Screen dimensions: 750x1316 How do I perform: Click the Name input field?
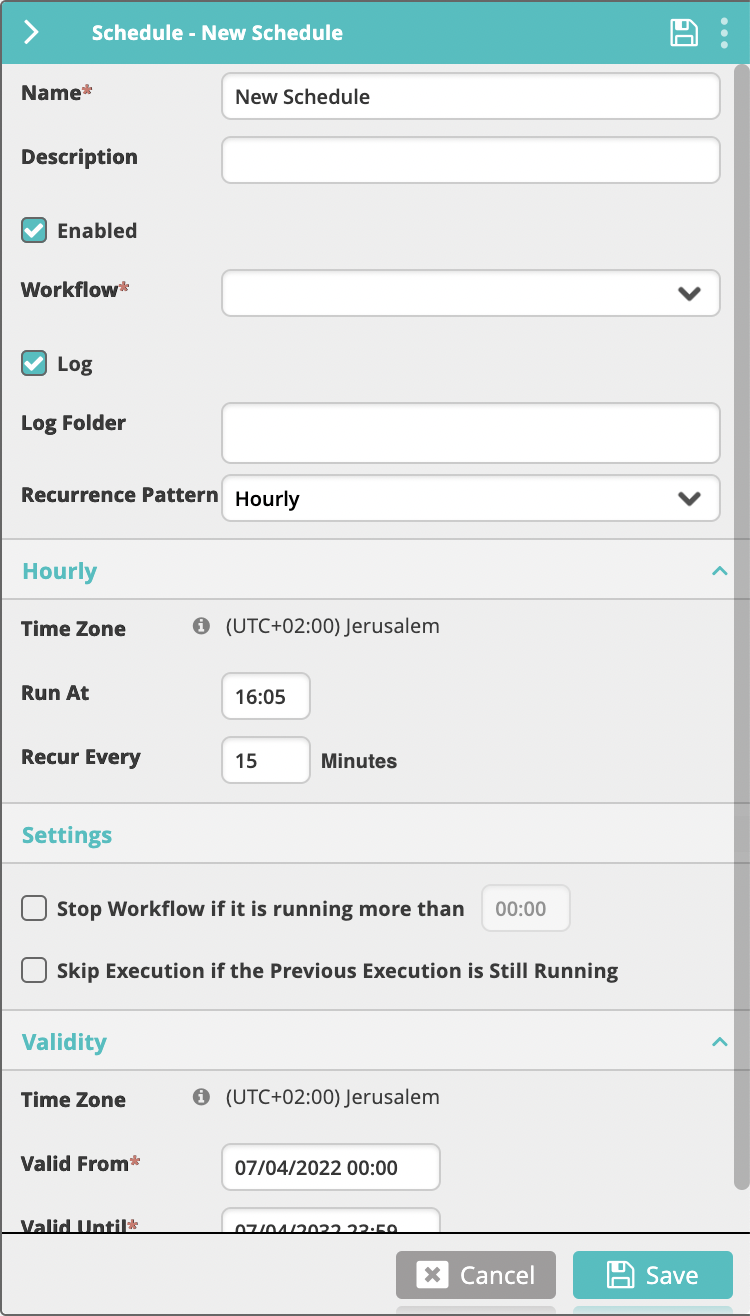pos(471,96)
